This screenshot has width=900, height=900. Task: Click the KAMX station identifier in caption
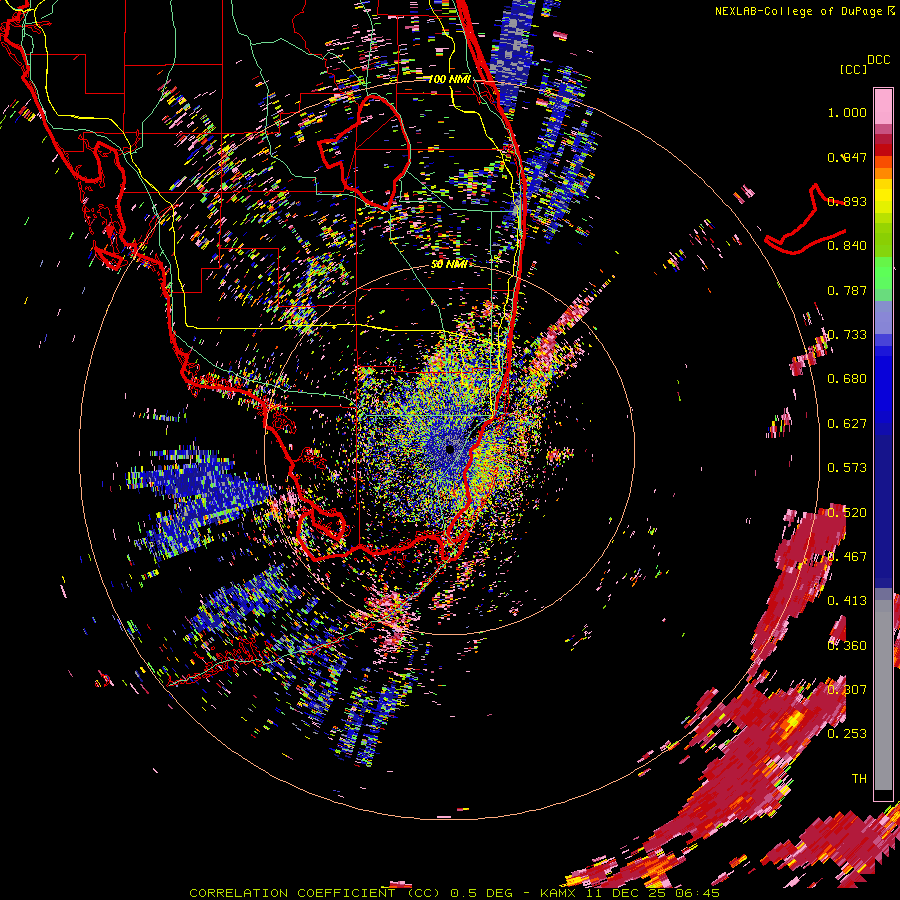[x=557, y=893]
